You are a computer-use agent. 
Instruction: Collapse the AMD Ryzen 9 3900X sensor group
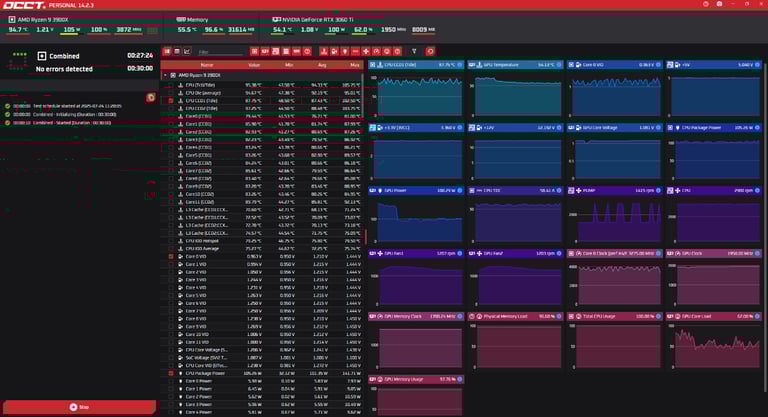[x=165, y=75]
